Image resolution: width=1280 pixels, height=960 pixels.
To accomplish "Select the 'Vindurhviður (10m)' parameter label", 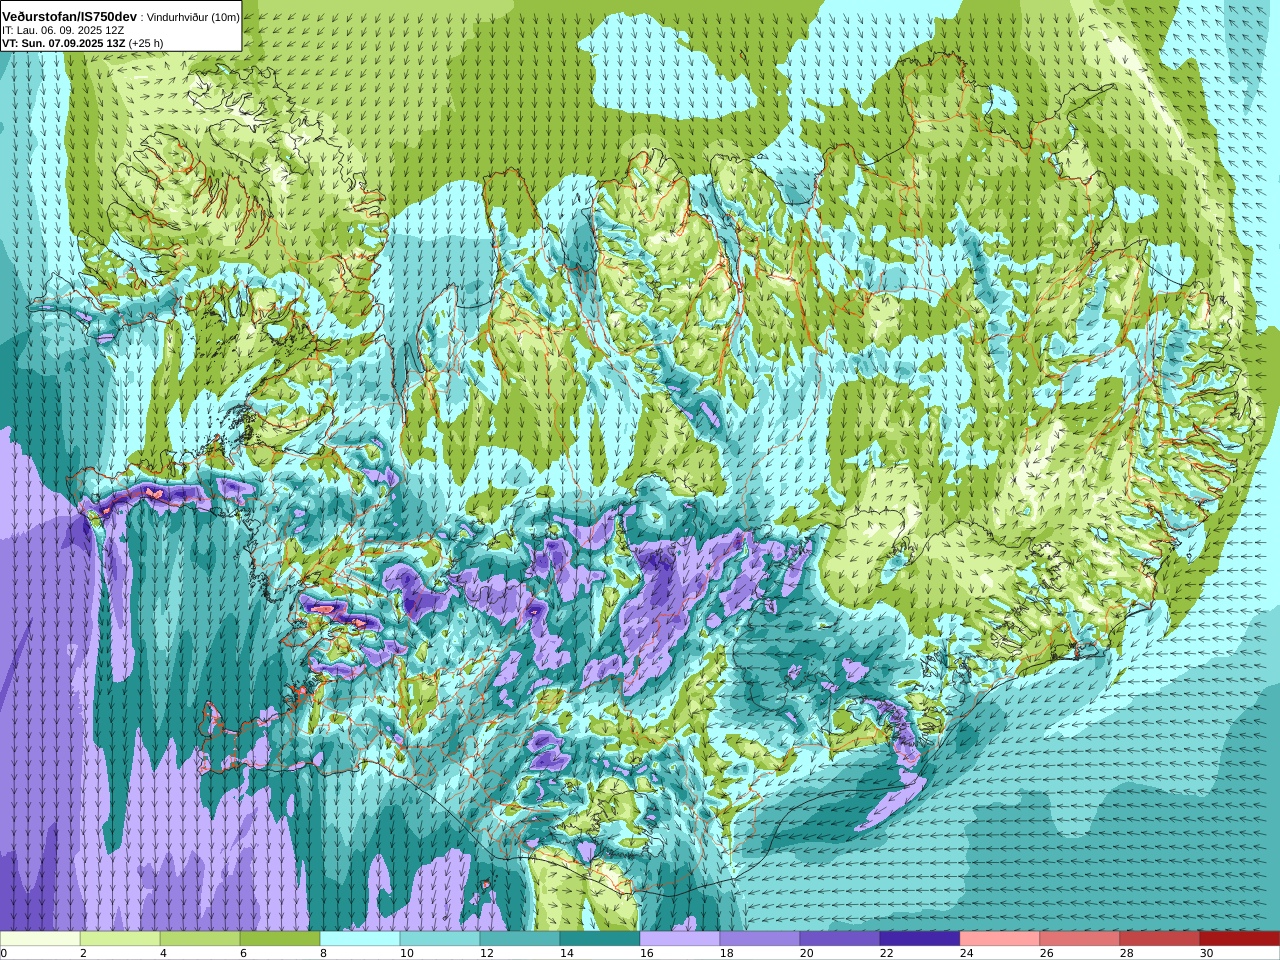I will pos(193,17).
